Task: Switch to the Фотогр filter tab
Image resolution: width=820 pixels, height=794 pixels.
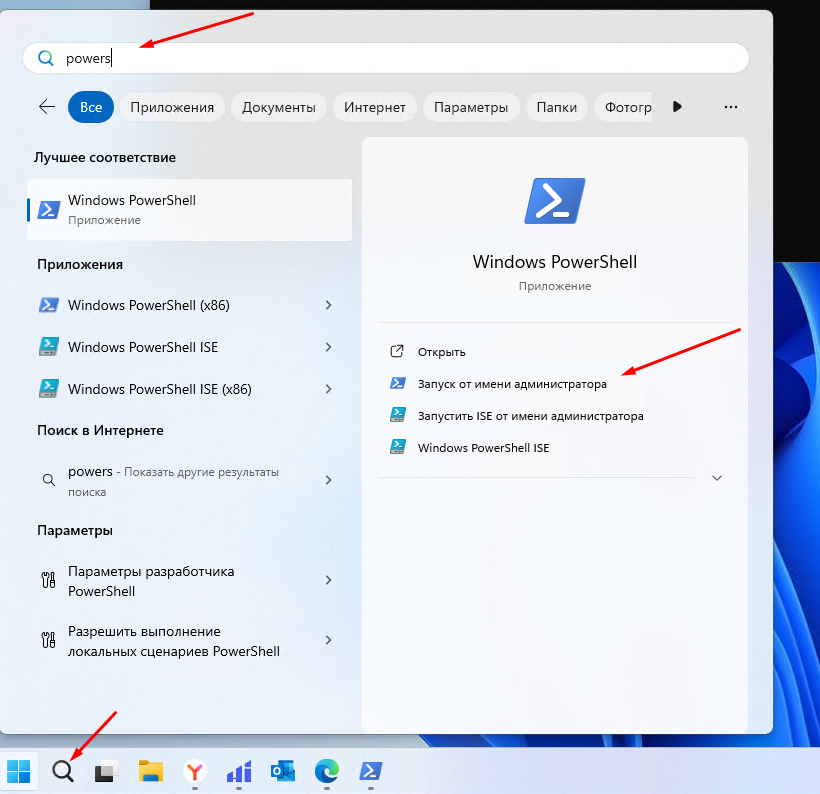Action: 623,107
